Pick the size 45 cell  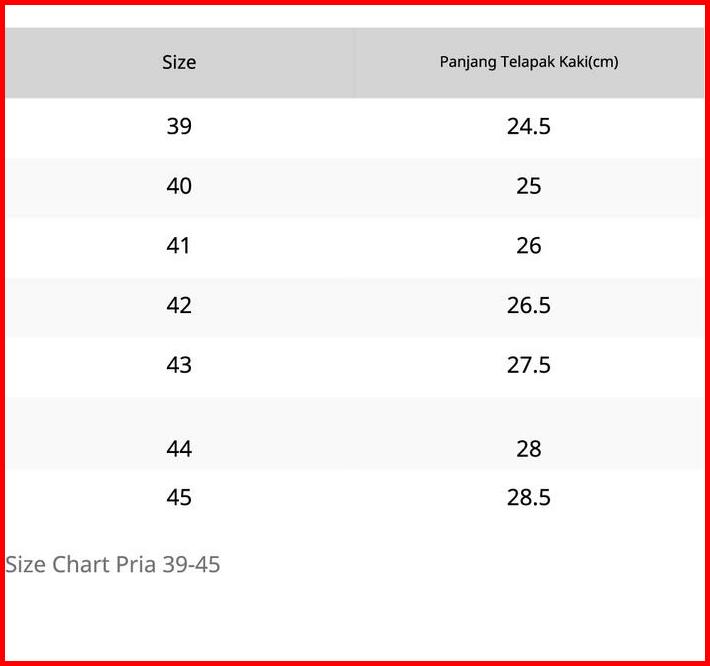(x=179, y=497)
